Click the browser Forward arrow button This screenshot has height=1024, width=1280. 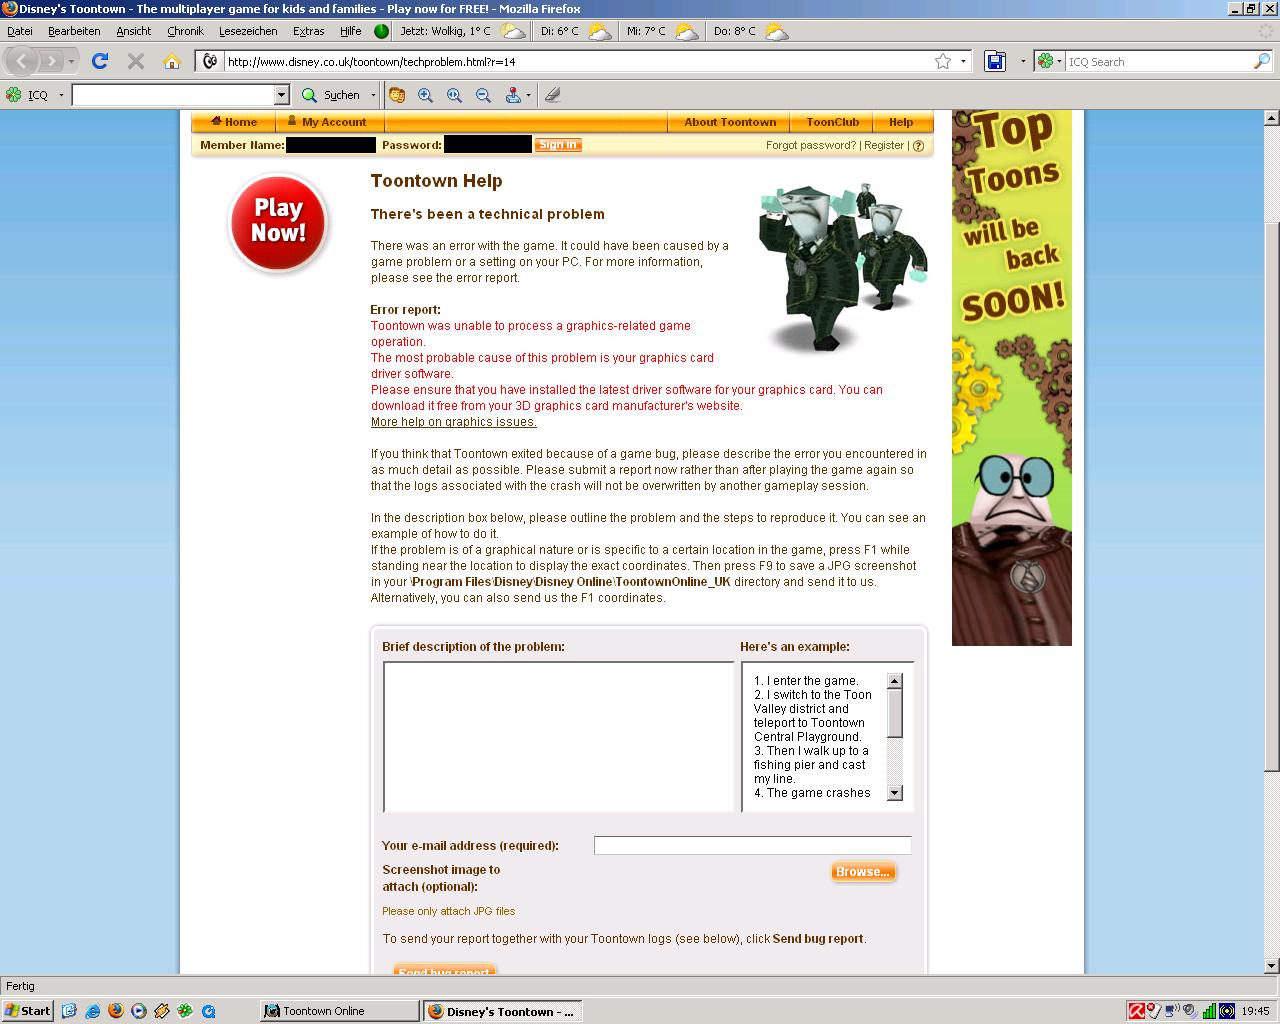point(51,61)
